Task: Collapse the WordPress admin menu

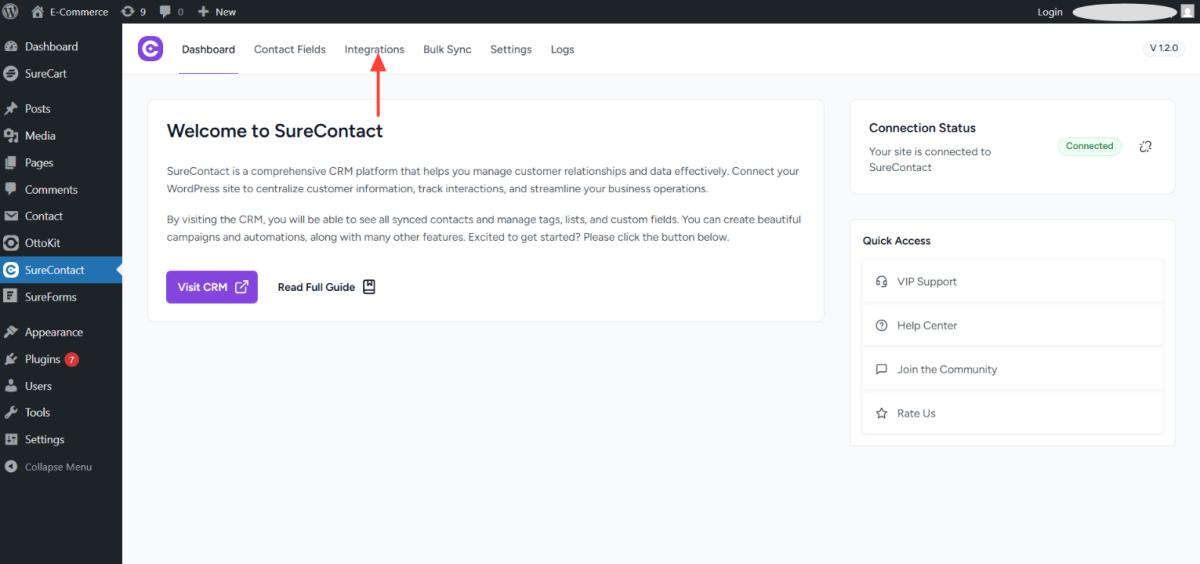Action: [57, 467]
